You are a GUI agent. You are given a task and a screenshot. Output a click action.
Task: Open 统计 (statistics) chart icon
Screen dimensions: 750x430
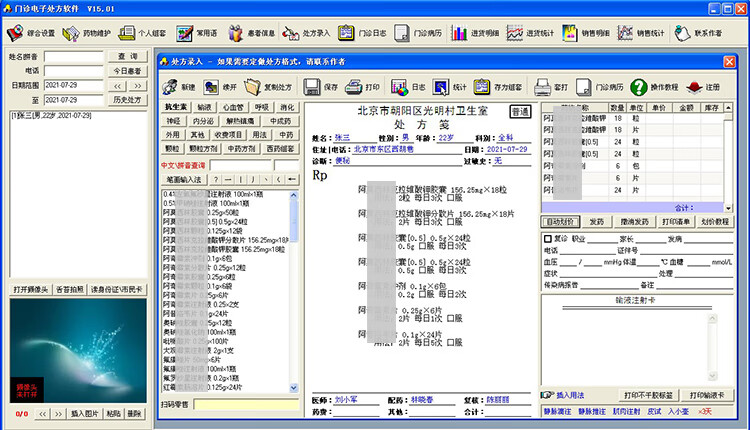446,87
